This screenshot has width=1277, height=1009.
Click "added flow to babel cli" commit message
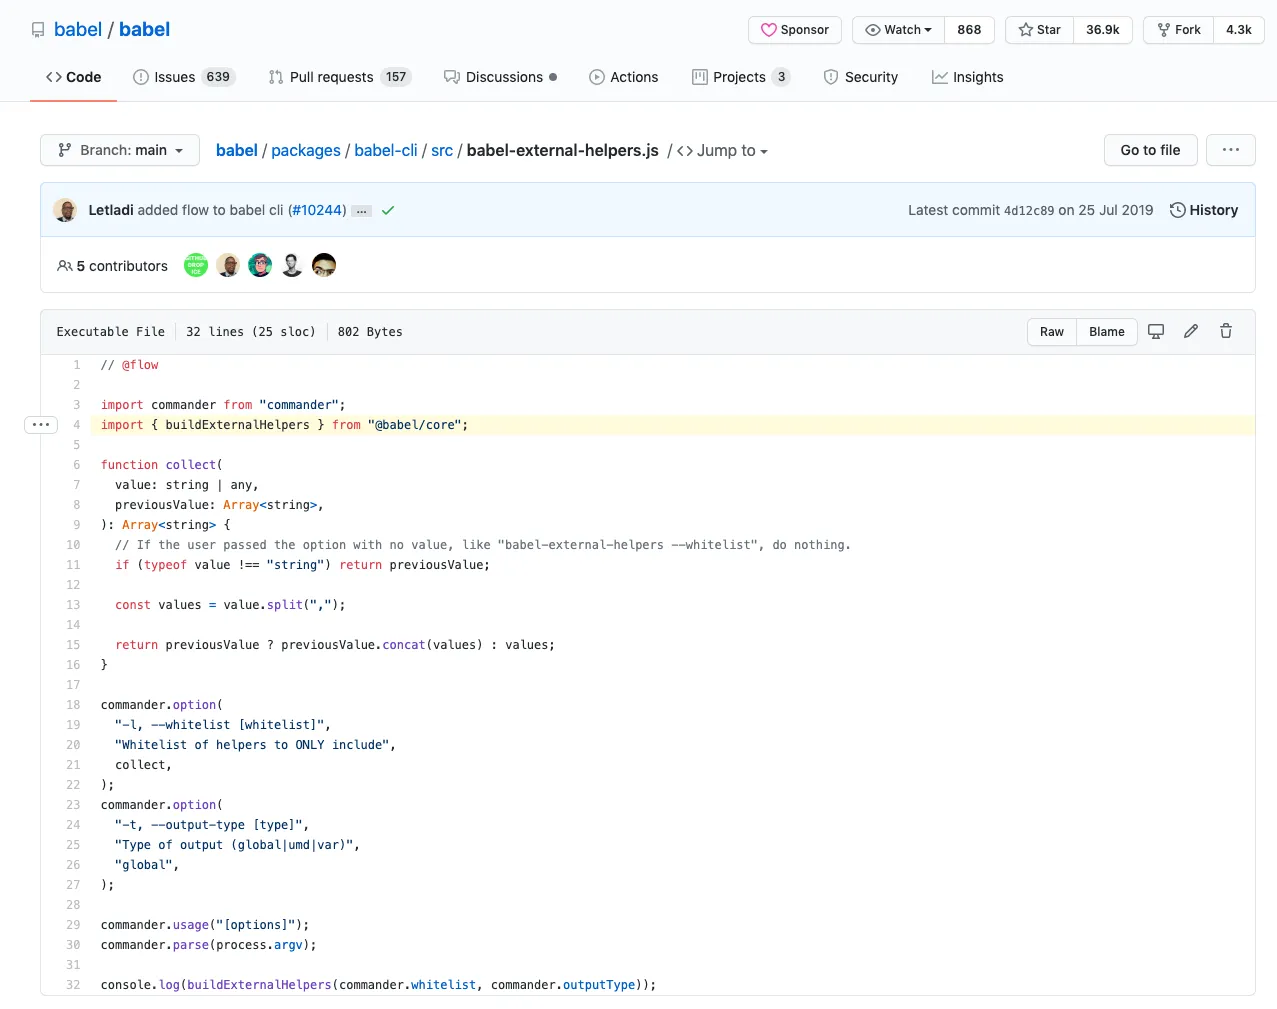coord(211,210)
